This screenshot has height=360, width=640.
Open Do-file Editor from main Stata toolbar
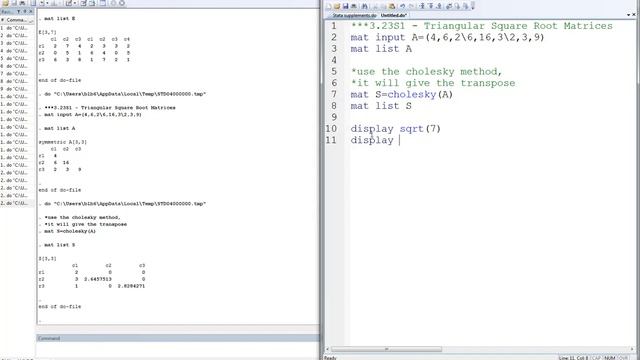coord(69,3)
